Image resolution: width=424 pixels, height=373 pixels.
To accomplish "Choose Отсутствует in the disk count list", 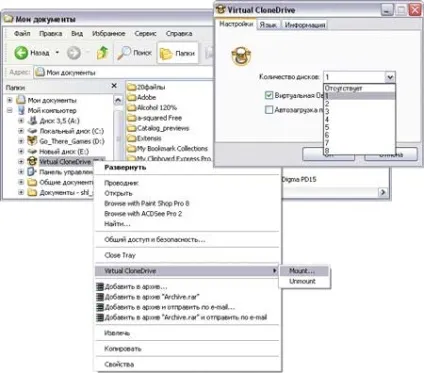I will click(x=359, y=88).
